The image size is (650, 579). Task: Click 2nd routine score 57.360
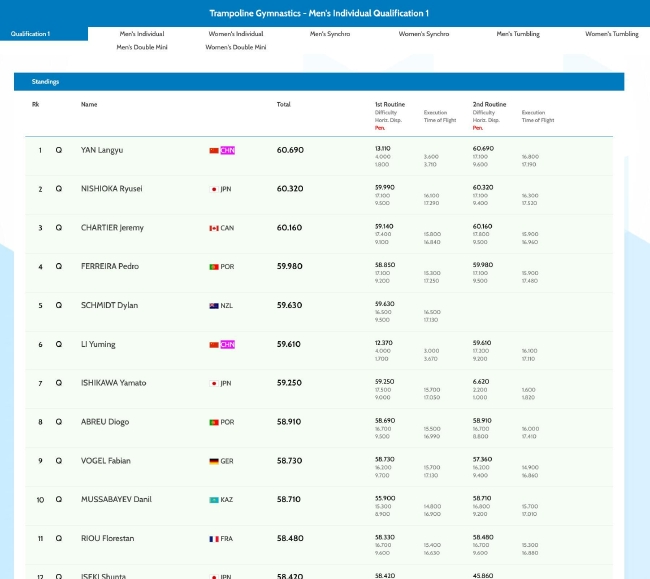pyautogui.click(x=482, y=459)
